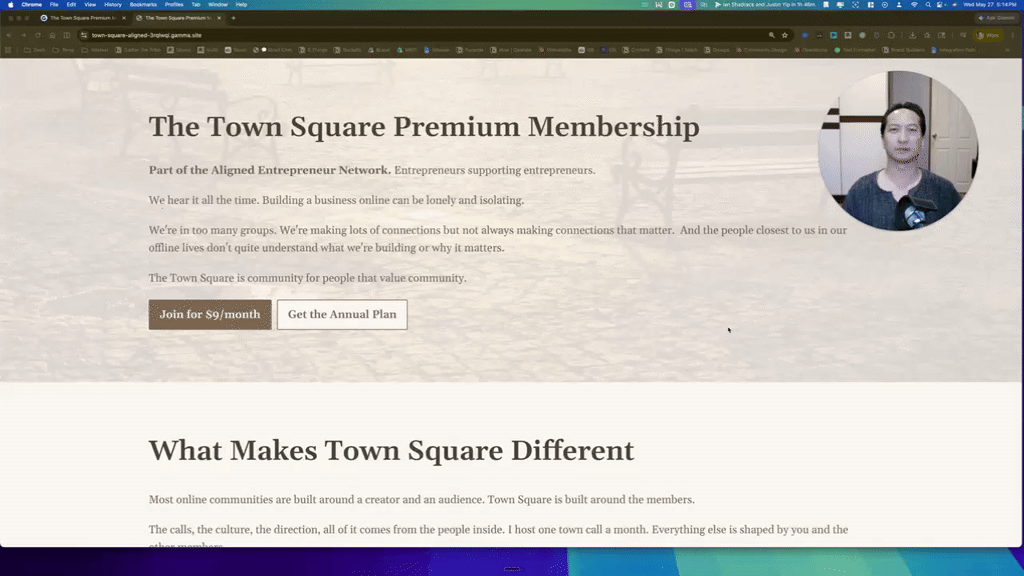Go forward with the browser forward arrow
This screenshot has width=1024, height=576.
[24, 35]
